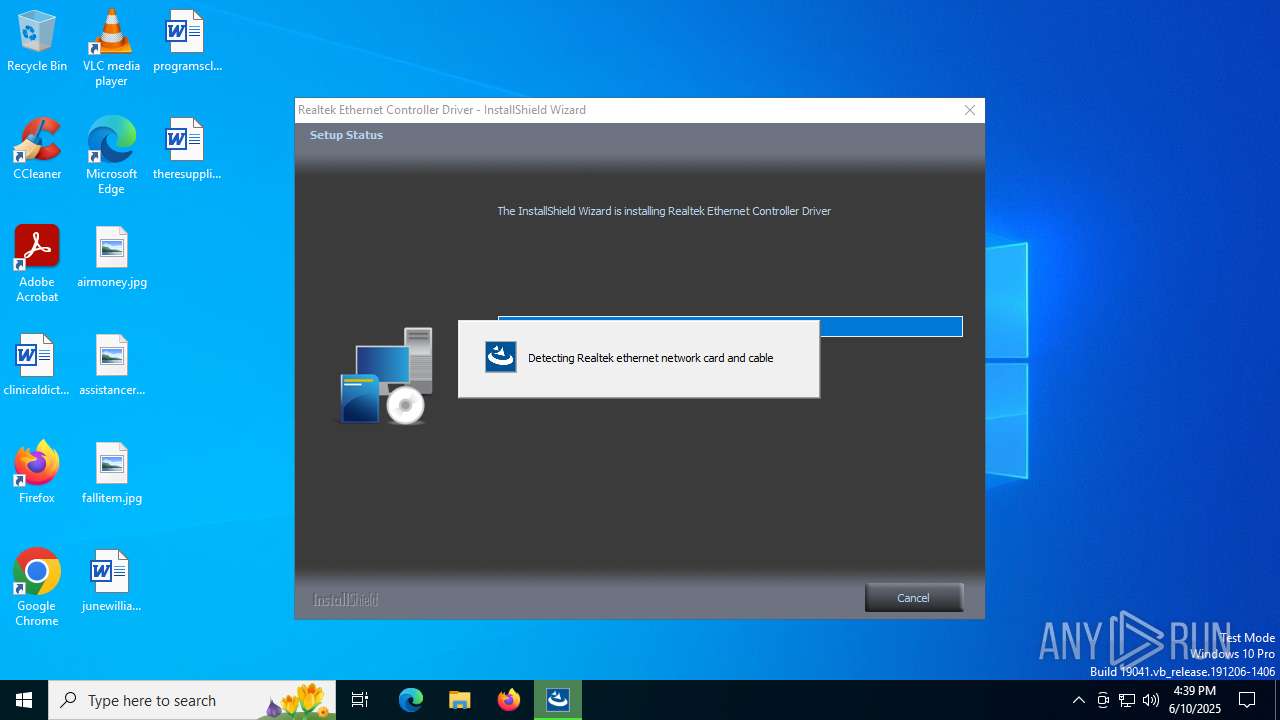Select the clinicaldict... Word document
This screenshot has width=1280, height=720.
point(37,366)
